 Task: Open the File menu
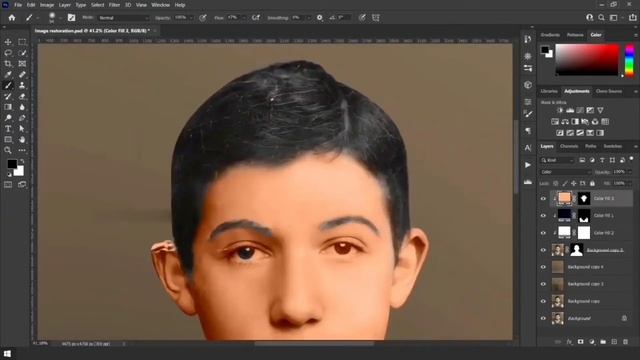pyautogui.click(x=18, y=5)
